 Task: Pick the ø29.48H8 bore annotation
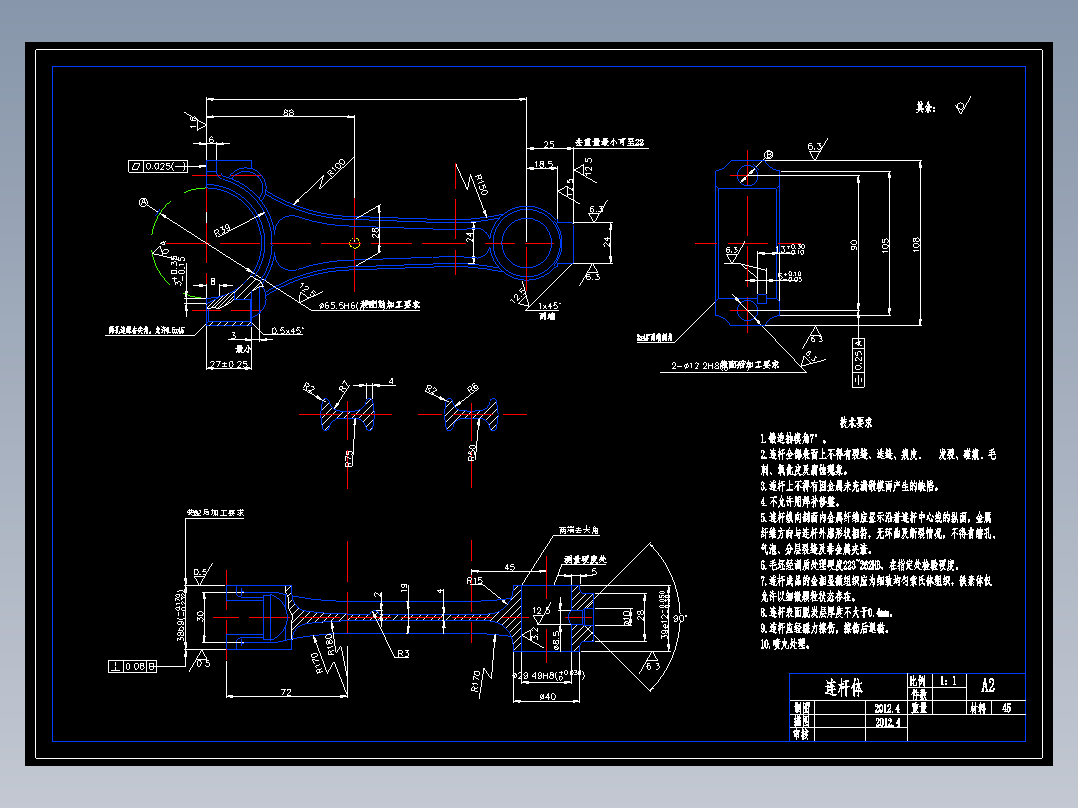(x=549, y=675)
